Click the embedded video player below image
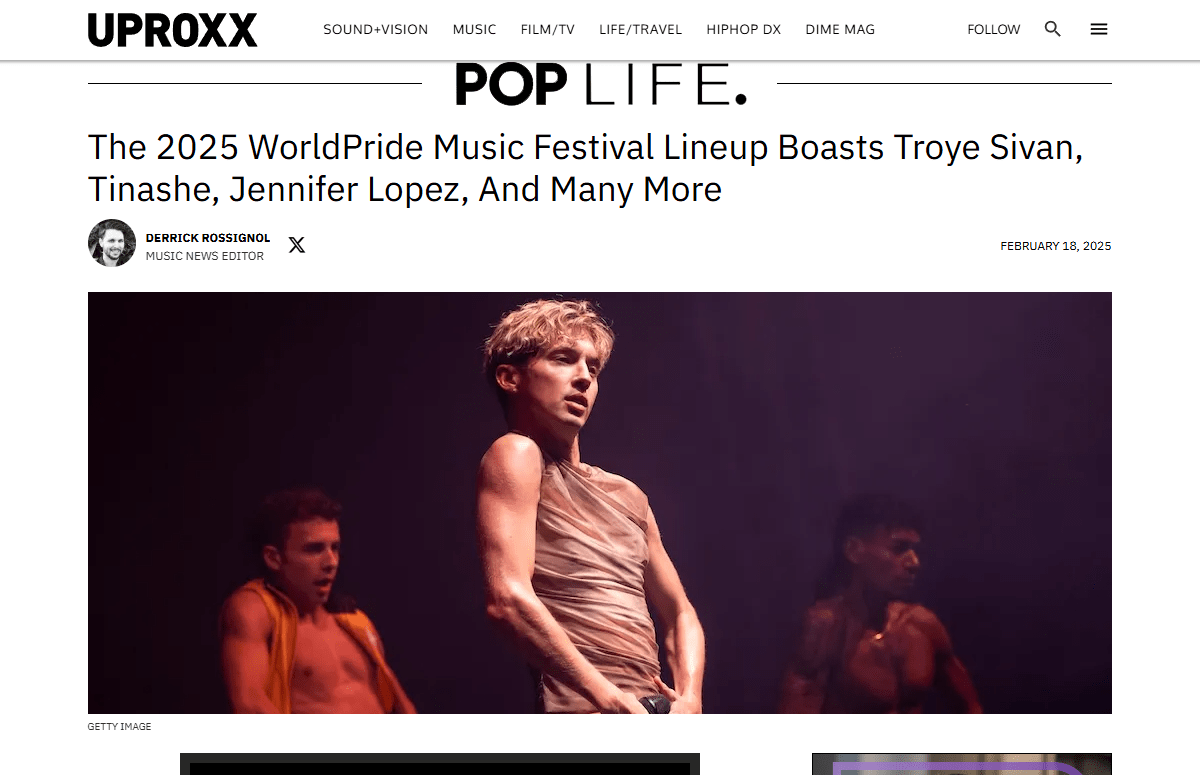This screenshot has height=775, width=1200. [x=440, y=764]
